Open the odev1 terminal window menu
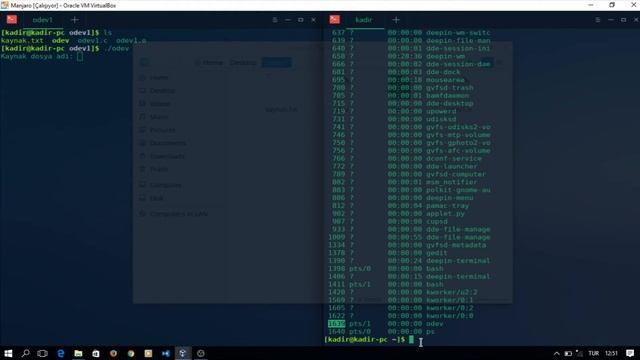This screenshot has width=640, height=360. click(x=275, y=20)
